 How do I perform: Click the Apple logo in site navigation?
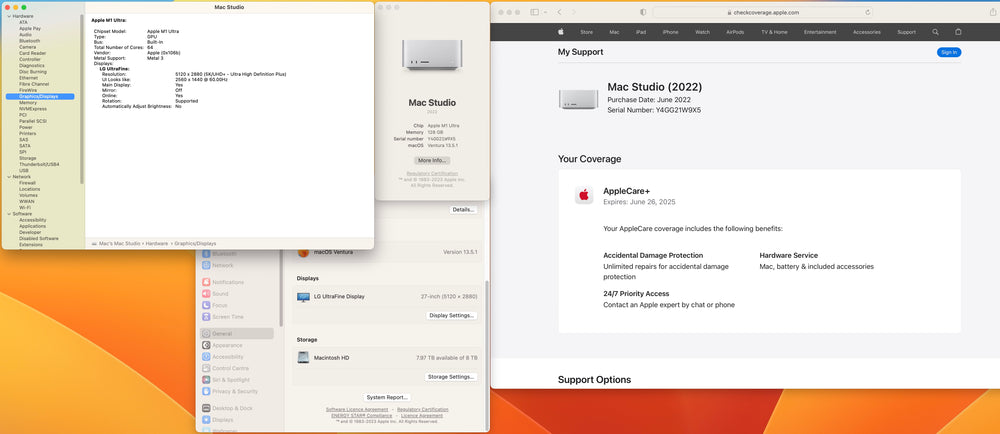tap(561, 32)
